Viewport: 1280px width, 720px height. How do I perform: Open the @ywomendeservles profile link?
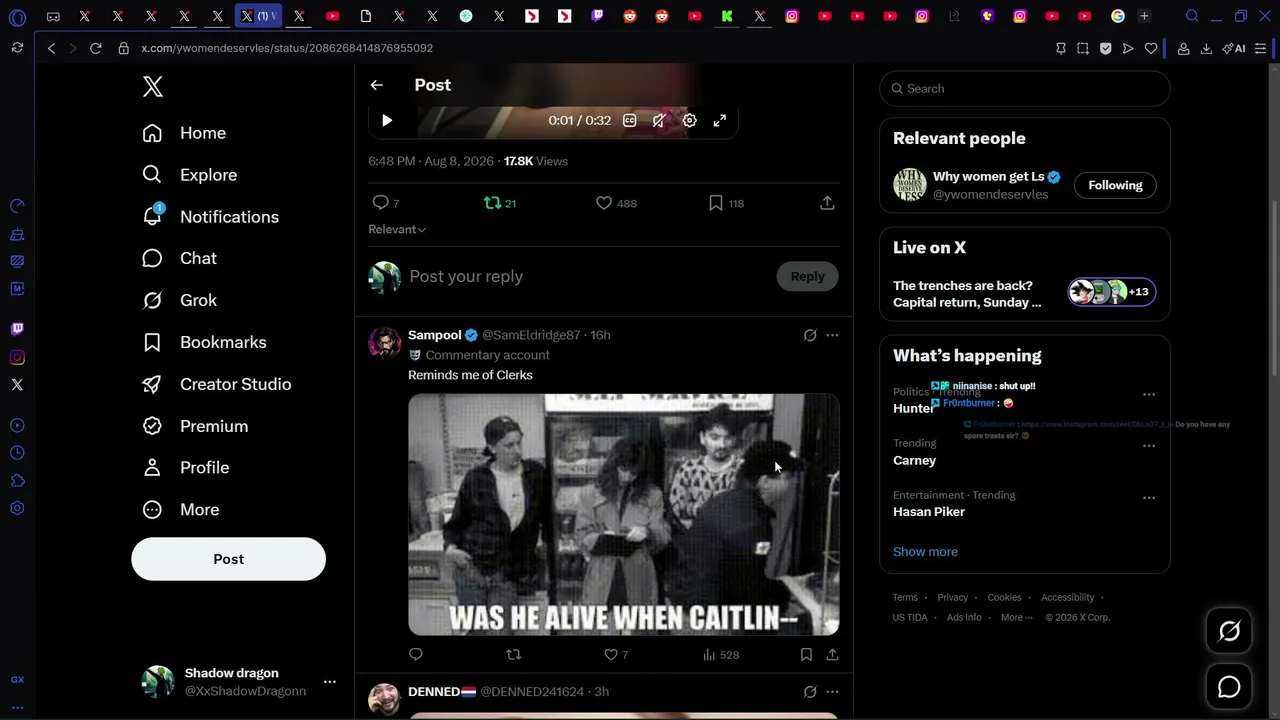pos(990,194)
